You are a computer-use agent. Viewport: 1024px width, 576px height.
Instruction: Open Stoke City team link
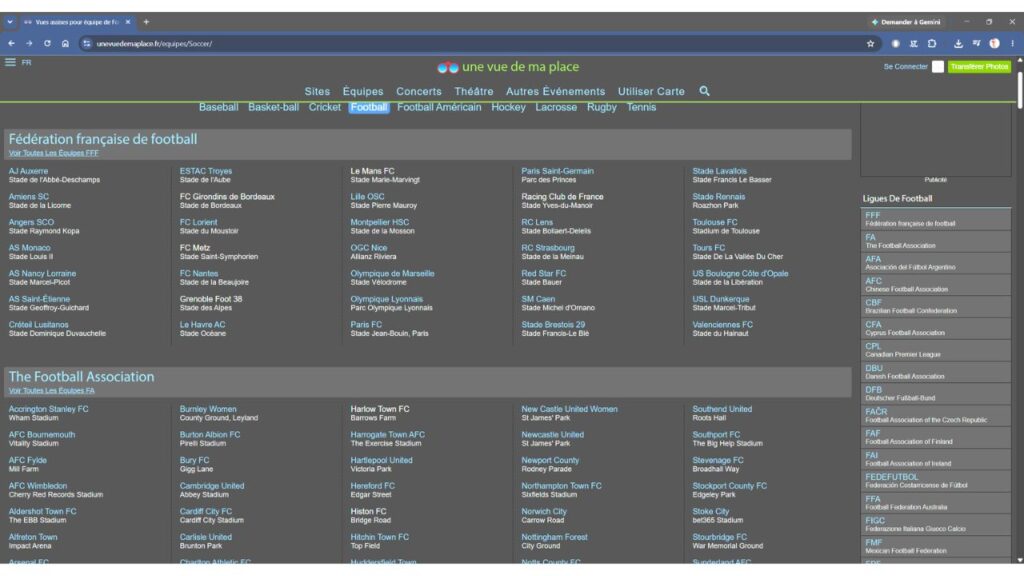pos(711,512)
